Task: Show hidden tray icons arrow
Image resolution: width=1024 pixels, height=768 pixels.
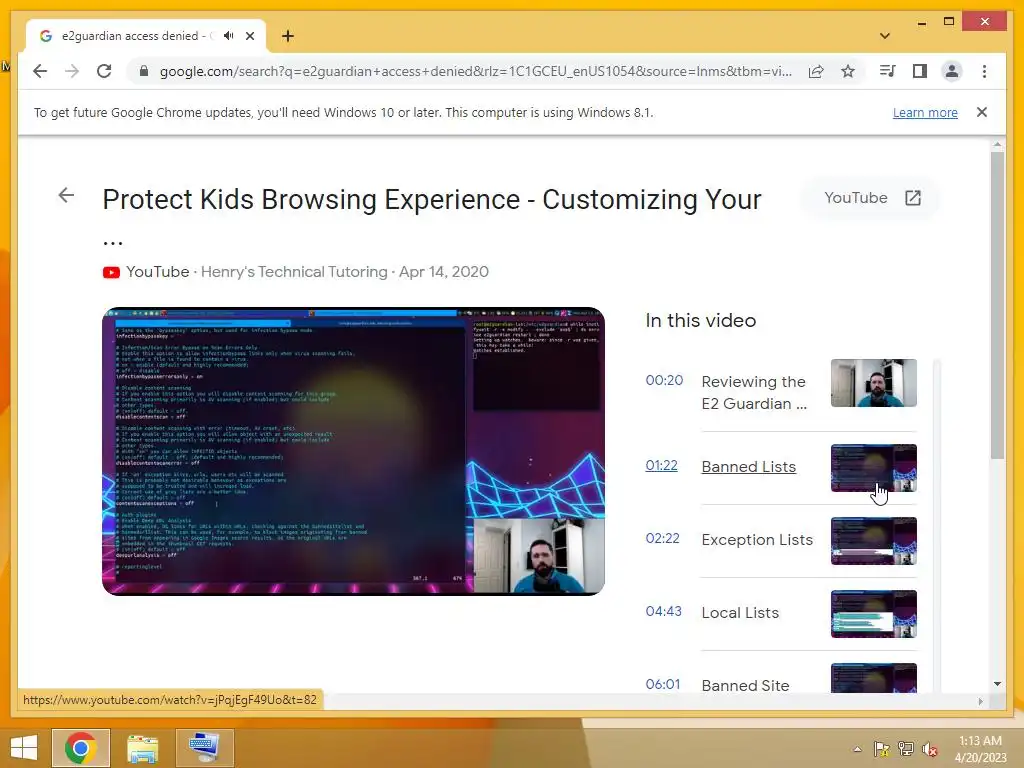Action: click(x=857, y=749)
